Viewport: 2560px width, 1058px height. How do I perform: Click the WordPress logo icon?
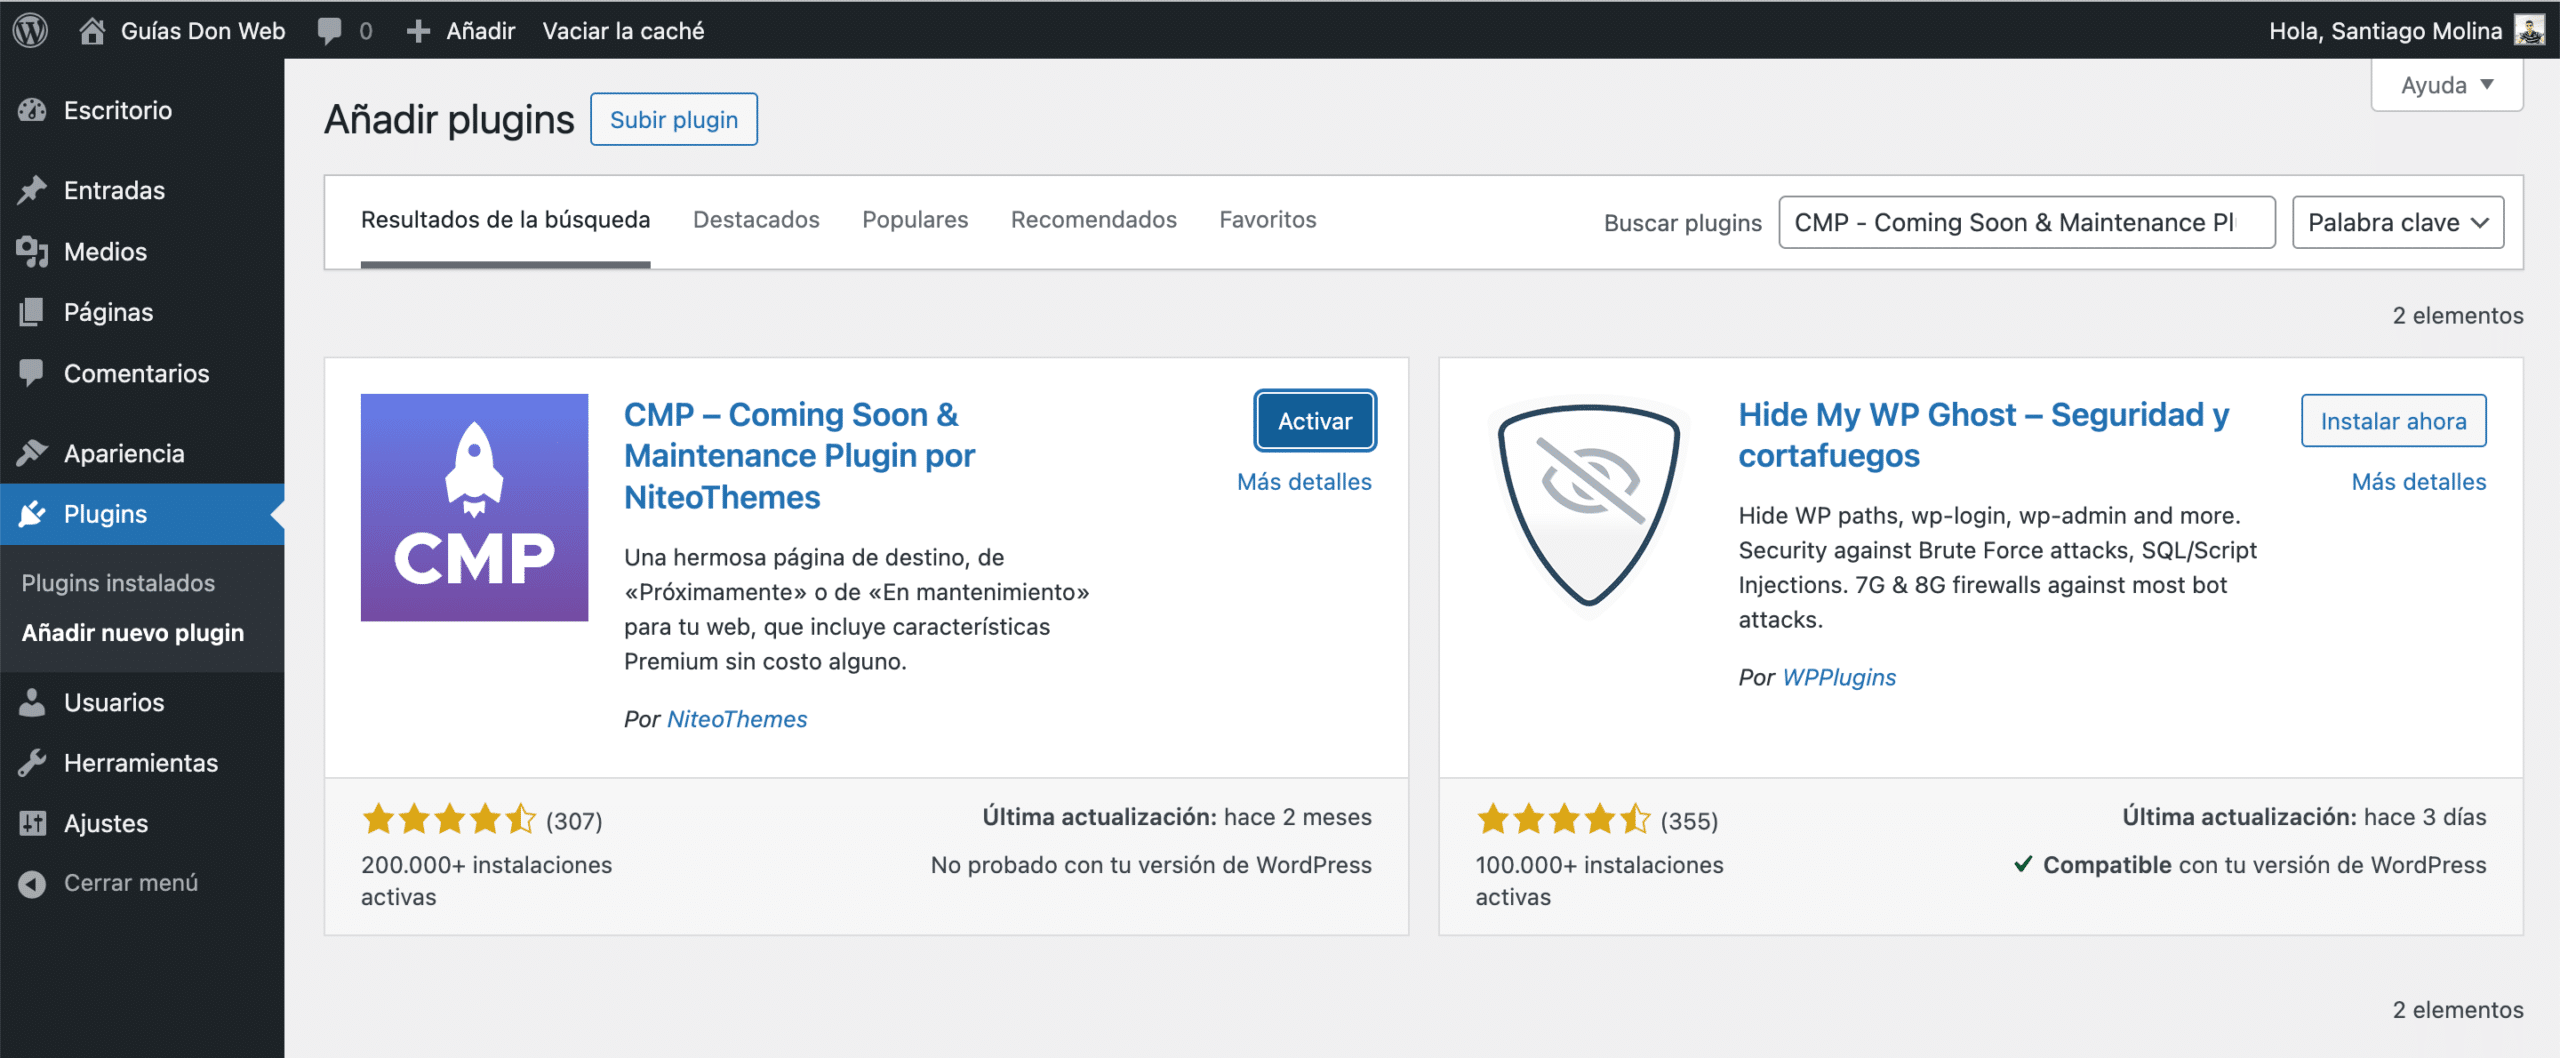tap(30, 30)
